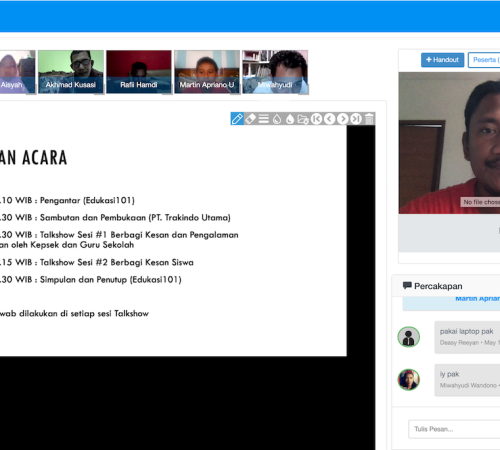
Task: Jump to the first slide
Action: point(316,119)
